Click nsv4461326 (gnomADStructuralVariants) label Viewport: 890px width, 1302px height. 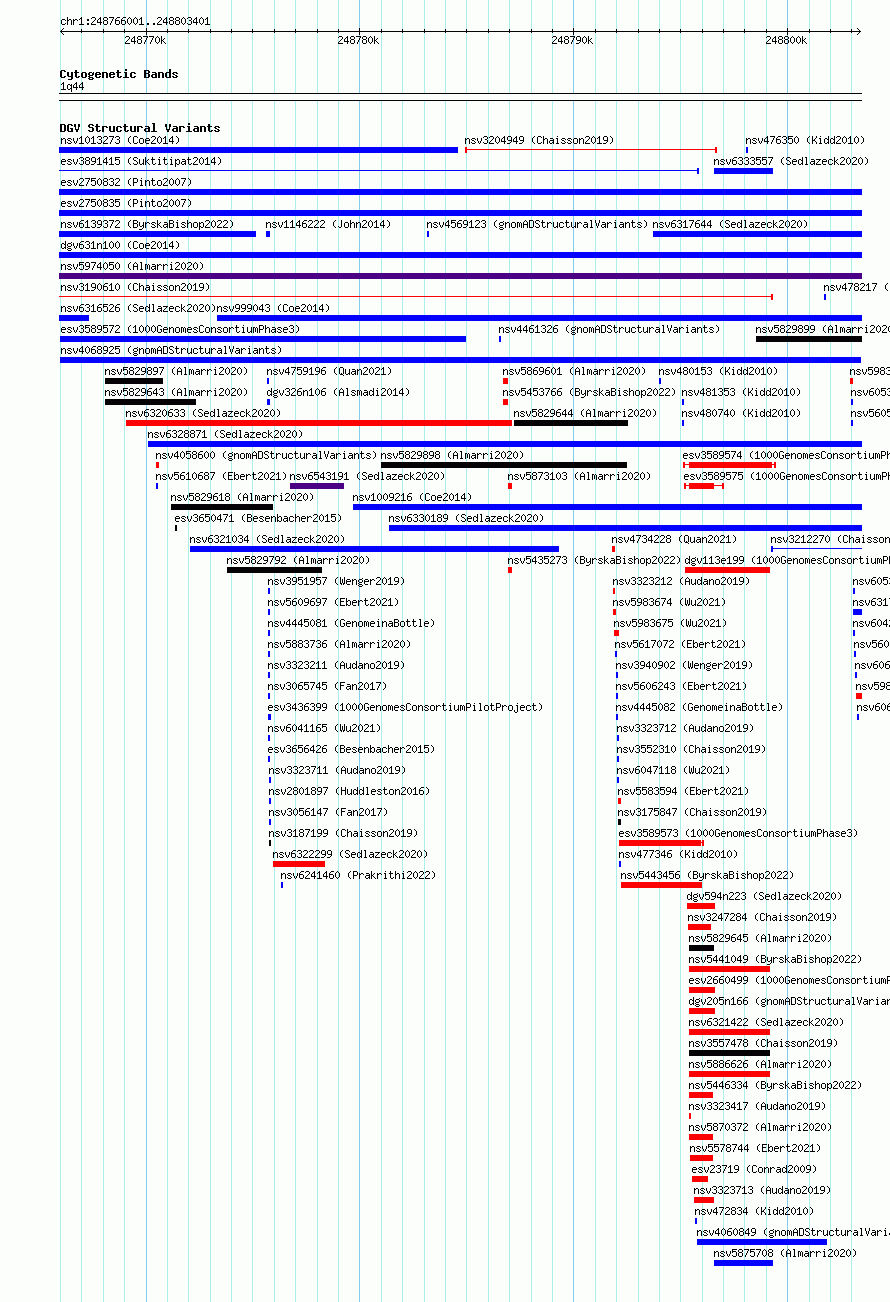tap(609, 329)
